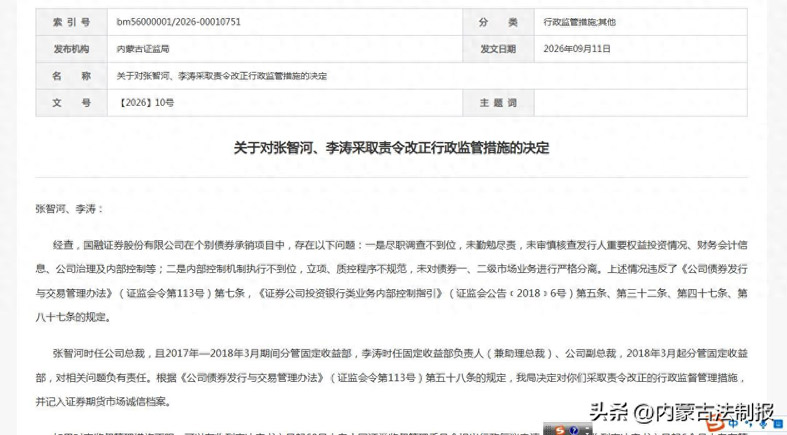The image size is (787, 435).
Task: Click the salutation 张智河、李涛：
Action: [x=69, y=209]
